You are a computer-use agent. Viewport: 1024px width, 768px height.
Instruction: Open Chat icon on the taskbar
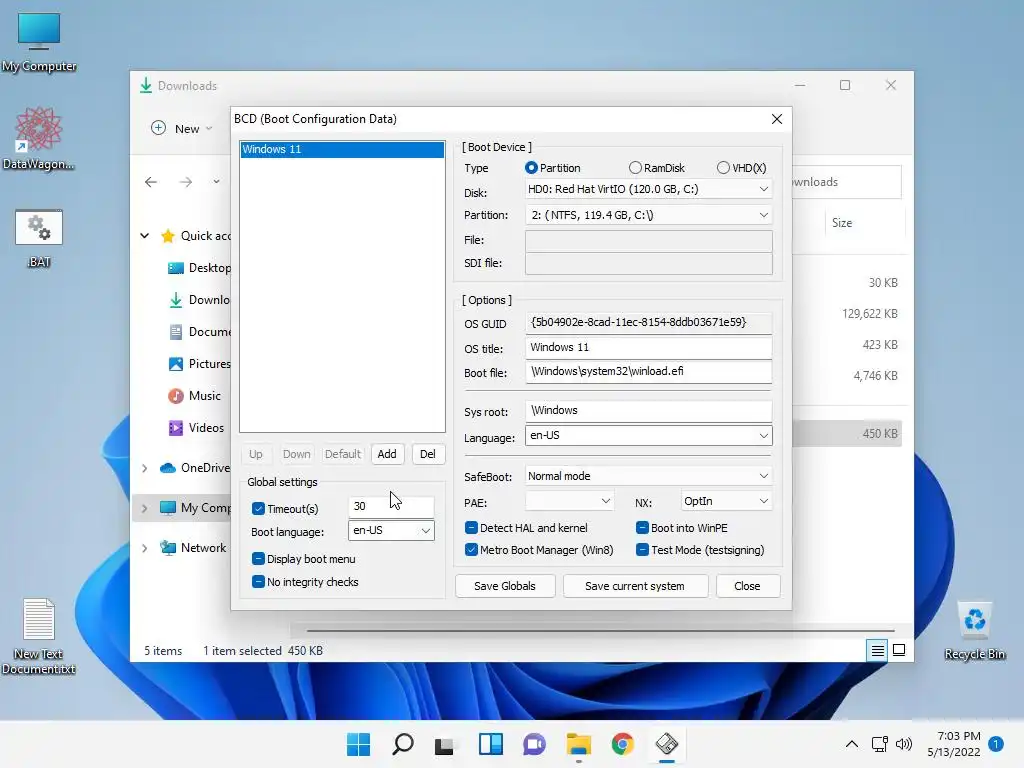(534, 744)
